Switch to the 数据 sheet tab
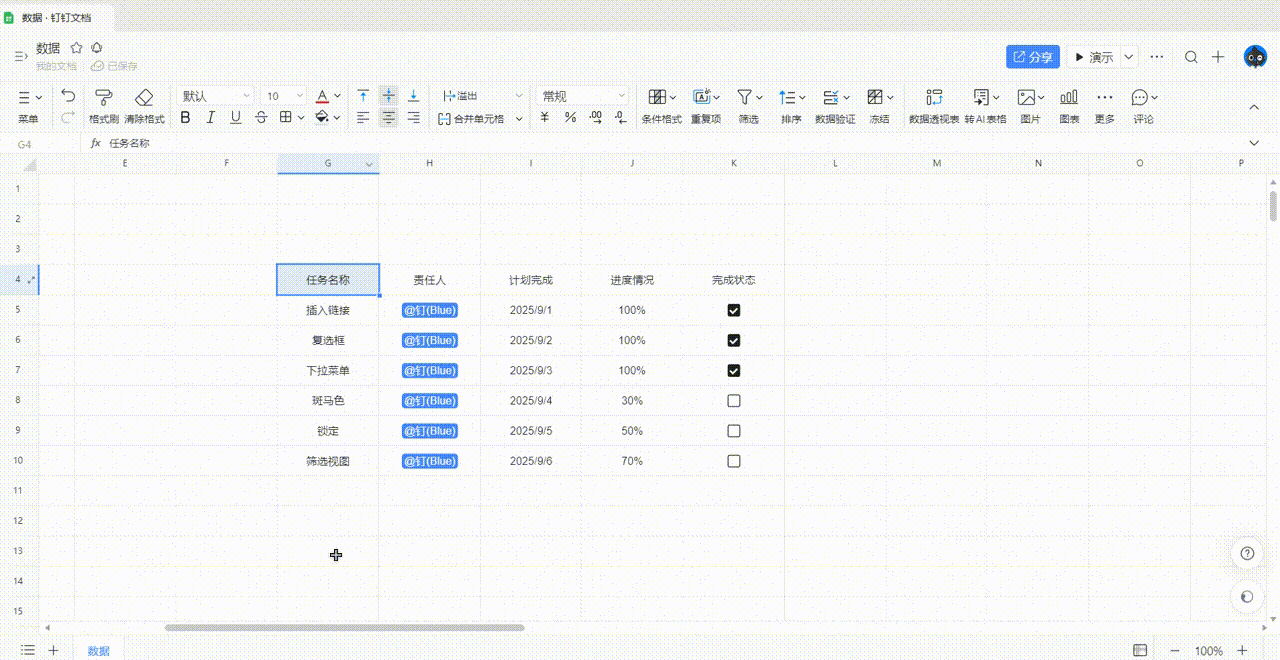Screen dimensions: 1280x660 pyautogui.click(x=99, y=651)
